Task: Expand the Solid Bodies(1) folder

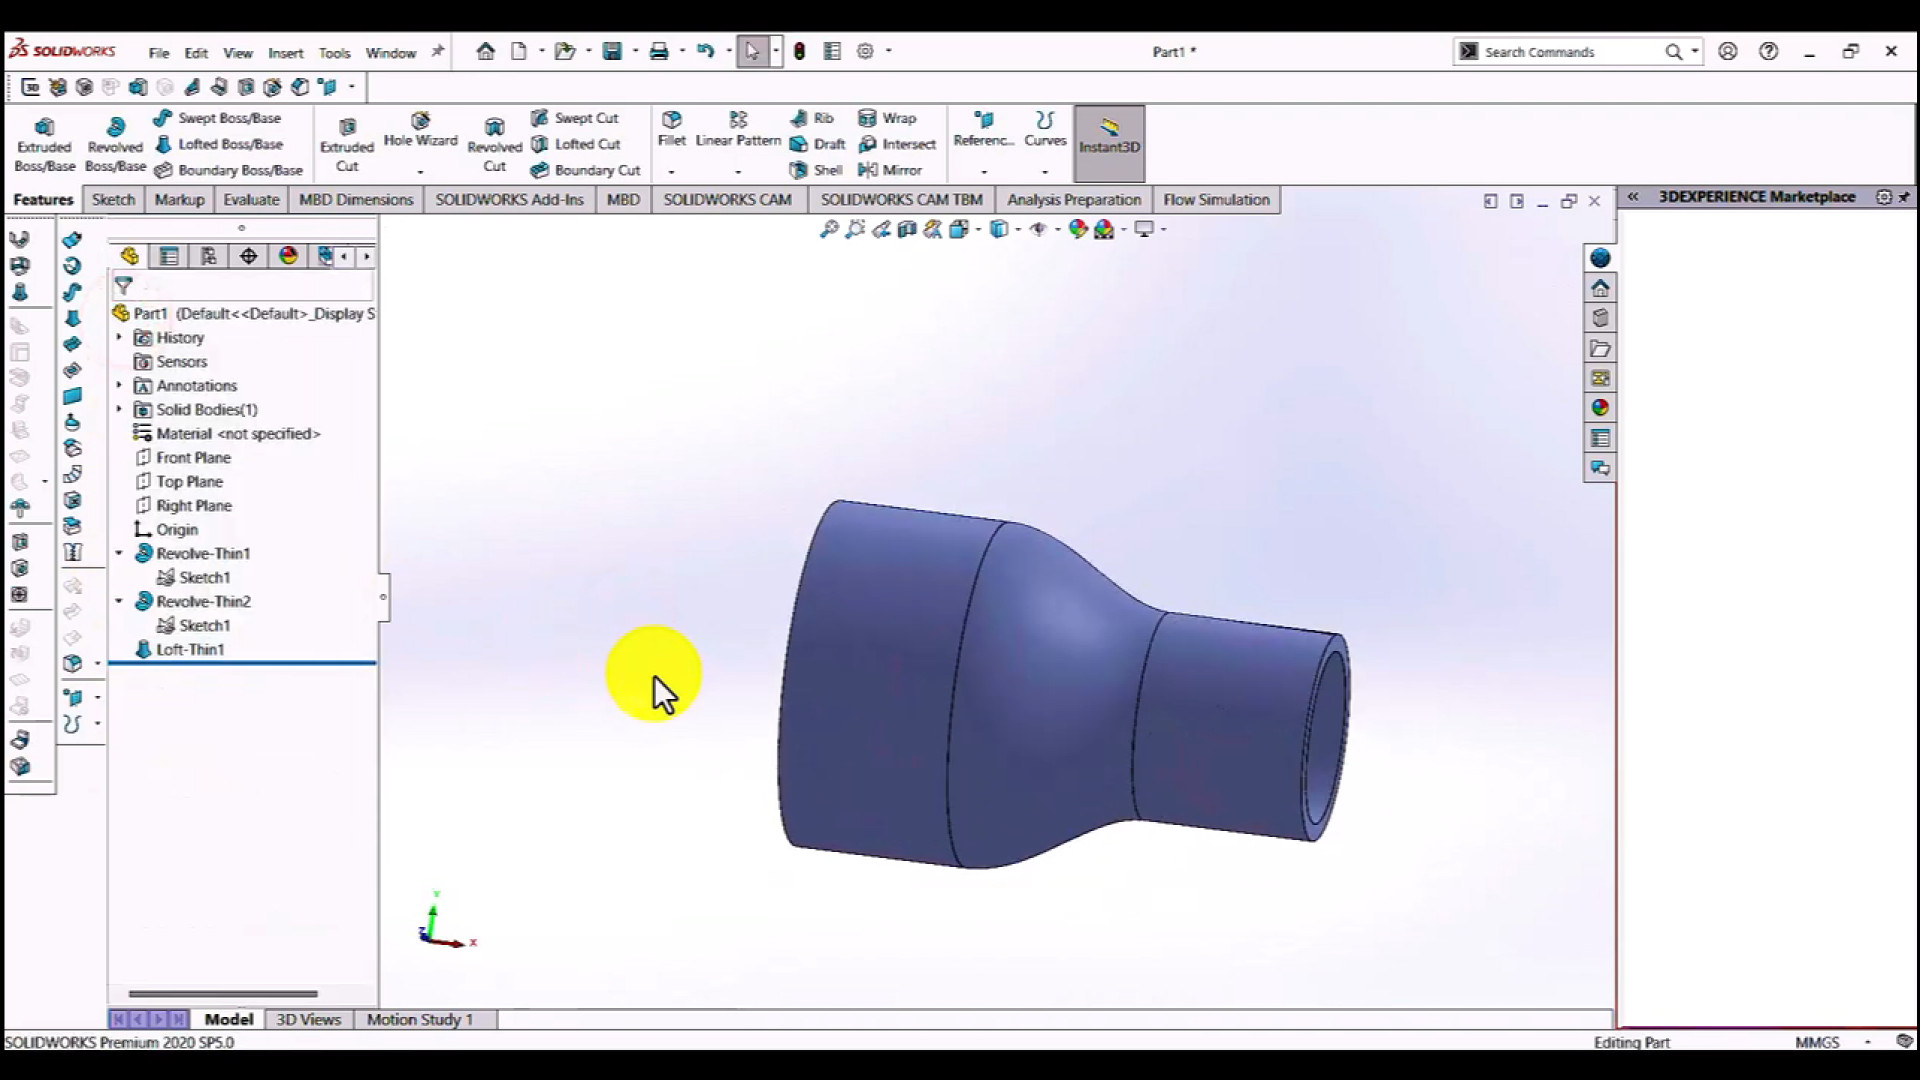Action: [119, 409]
